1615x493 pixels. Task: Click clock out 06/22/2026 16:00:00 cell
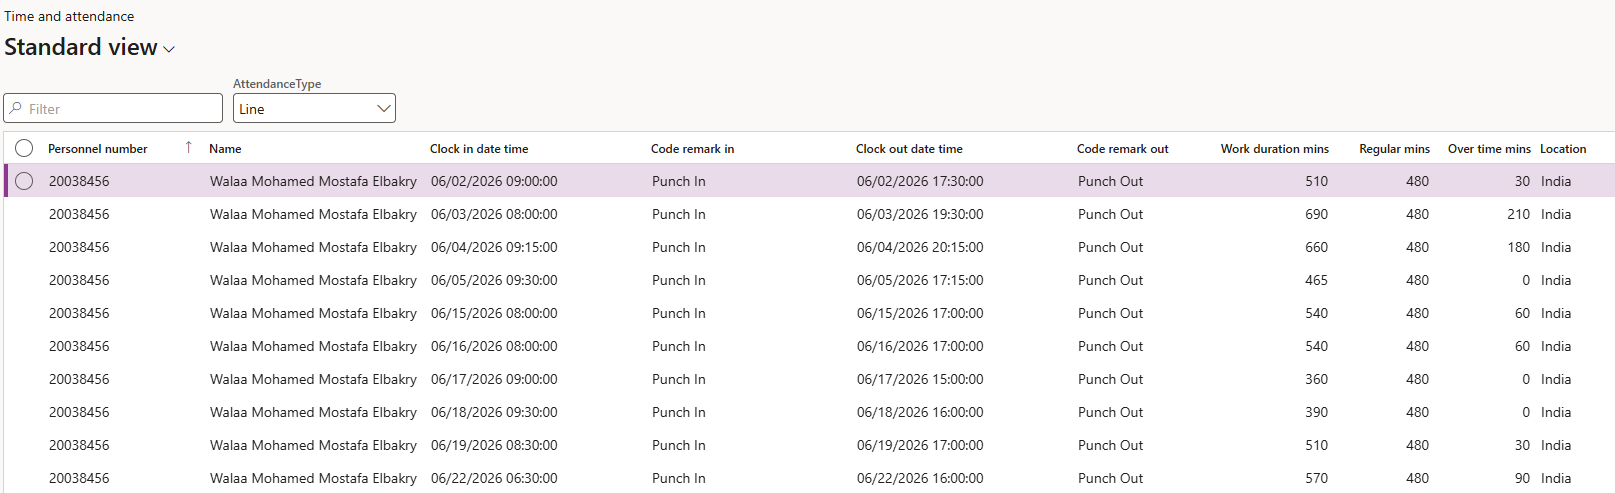coord(920,478)
